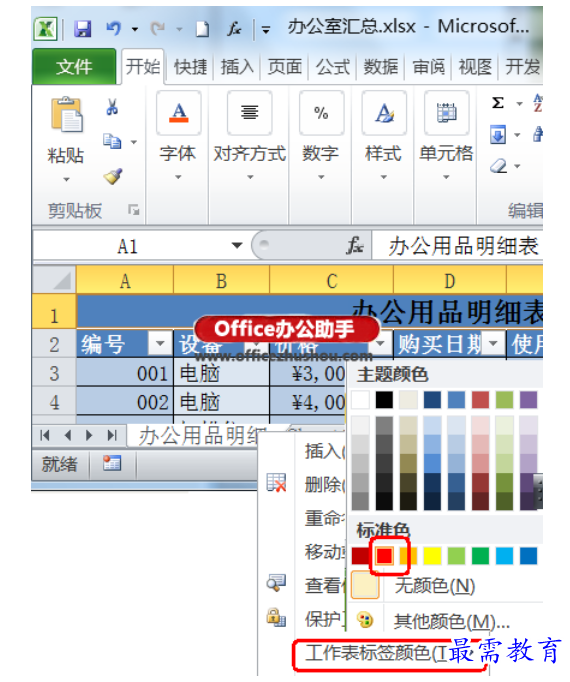570x682 pixels.
Task: Go to previous sheet navigation arrow
Action: pyautogui.click(x=67, y=435)
